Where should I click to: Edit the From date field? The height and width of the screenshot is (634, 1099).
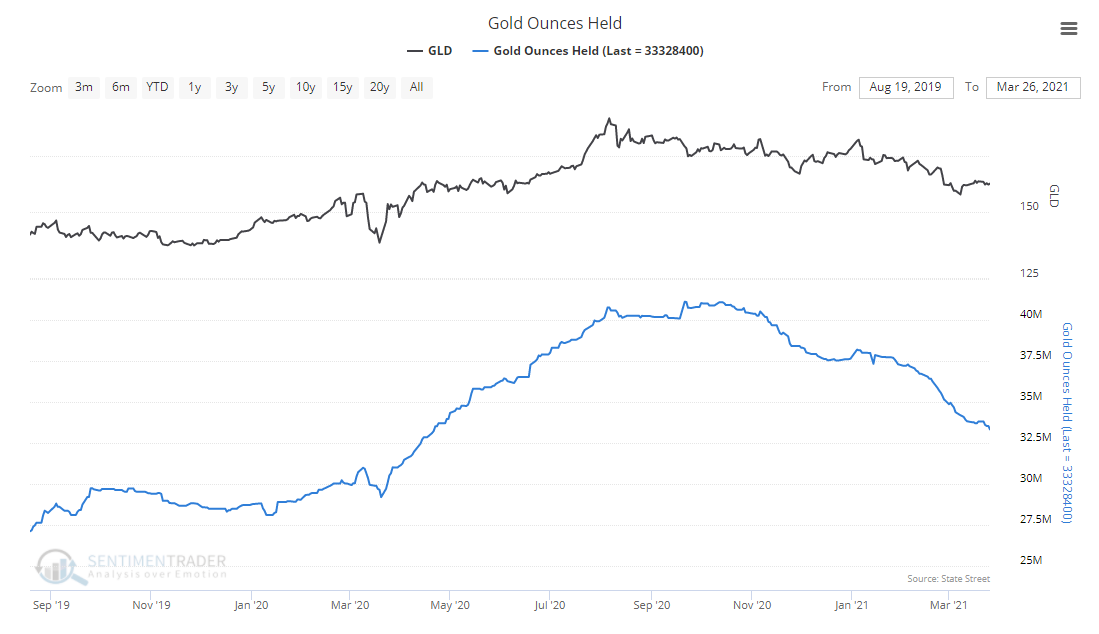point(906,87)
